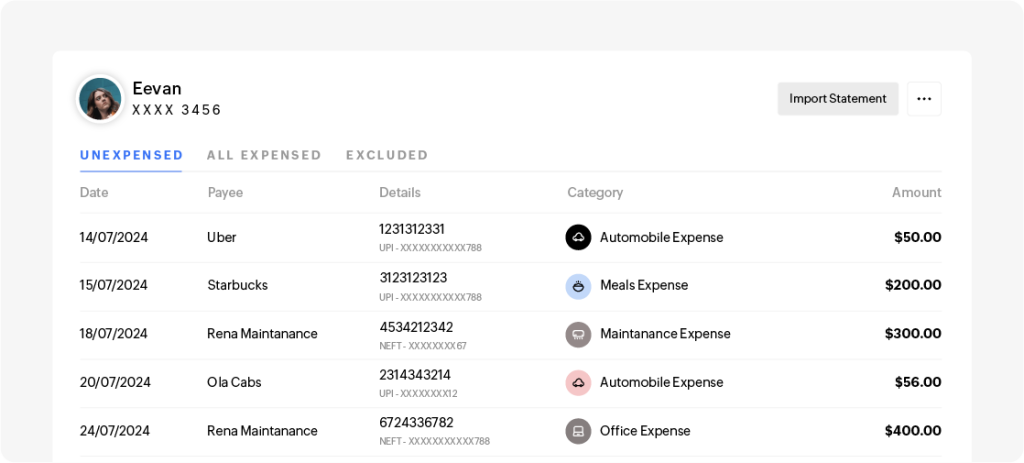The height and width of the screenshot is (463, 1024).
Task: Select the Unexpensed tab
Action: 131,155
